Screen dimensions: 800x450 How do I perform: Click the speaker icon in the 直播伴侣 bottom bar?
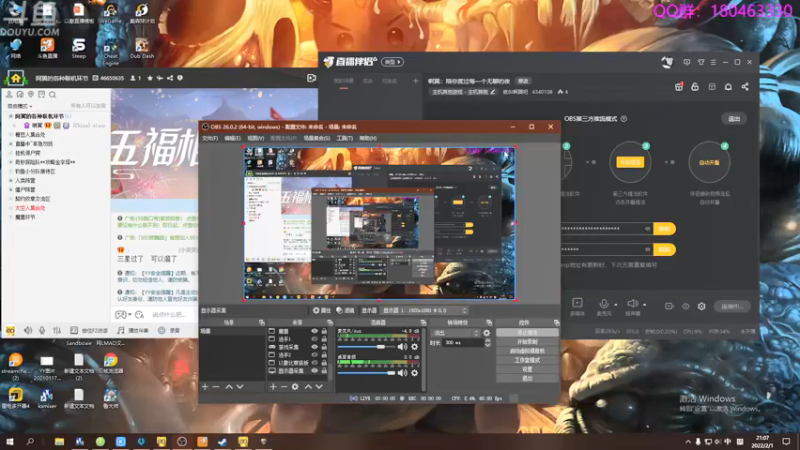pos(632,304)
